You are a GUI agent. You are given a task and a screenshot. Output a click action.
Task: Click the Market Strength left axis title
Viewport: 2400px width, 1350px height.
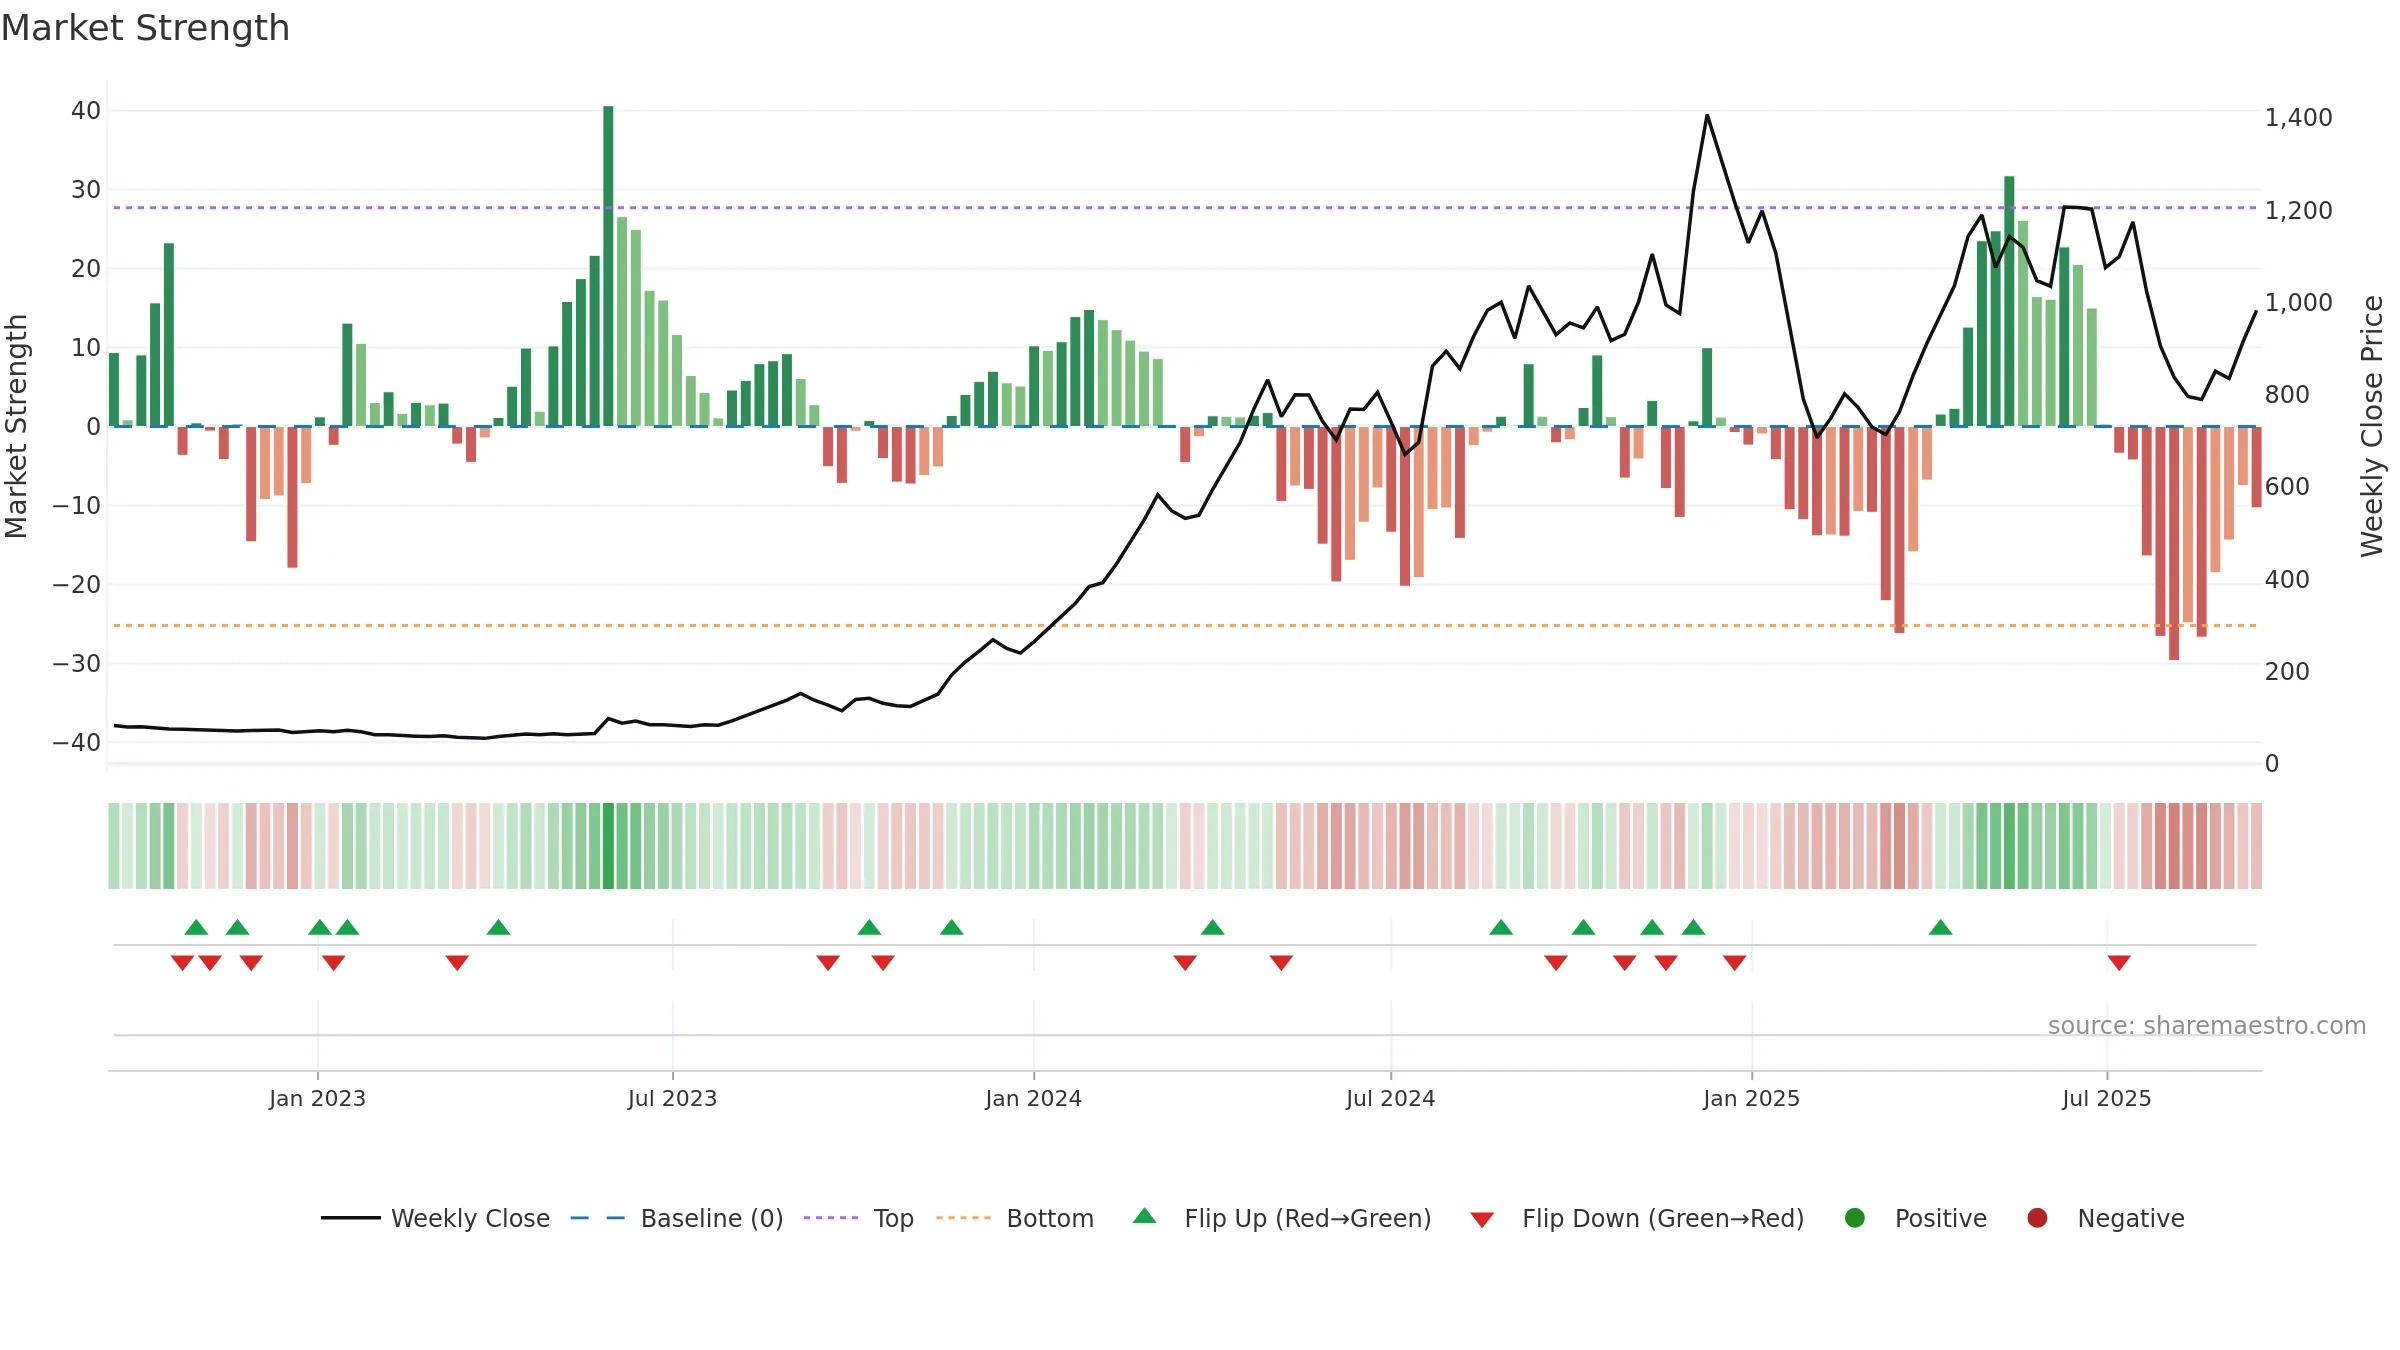[16, 427]
